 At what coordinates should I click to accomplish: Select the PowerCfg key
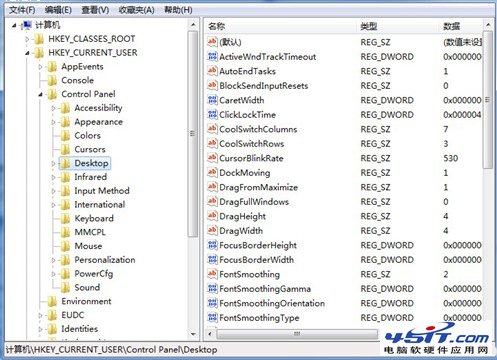pyautogui.click(x=94, y=274)
